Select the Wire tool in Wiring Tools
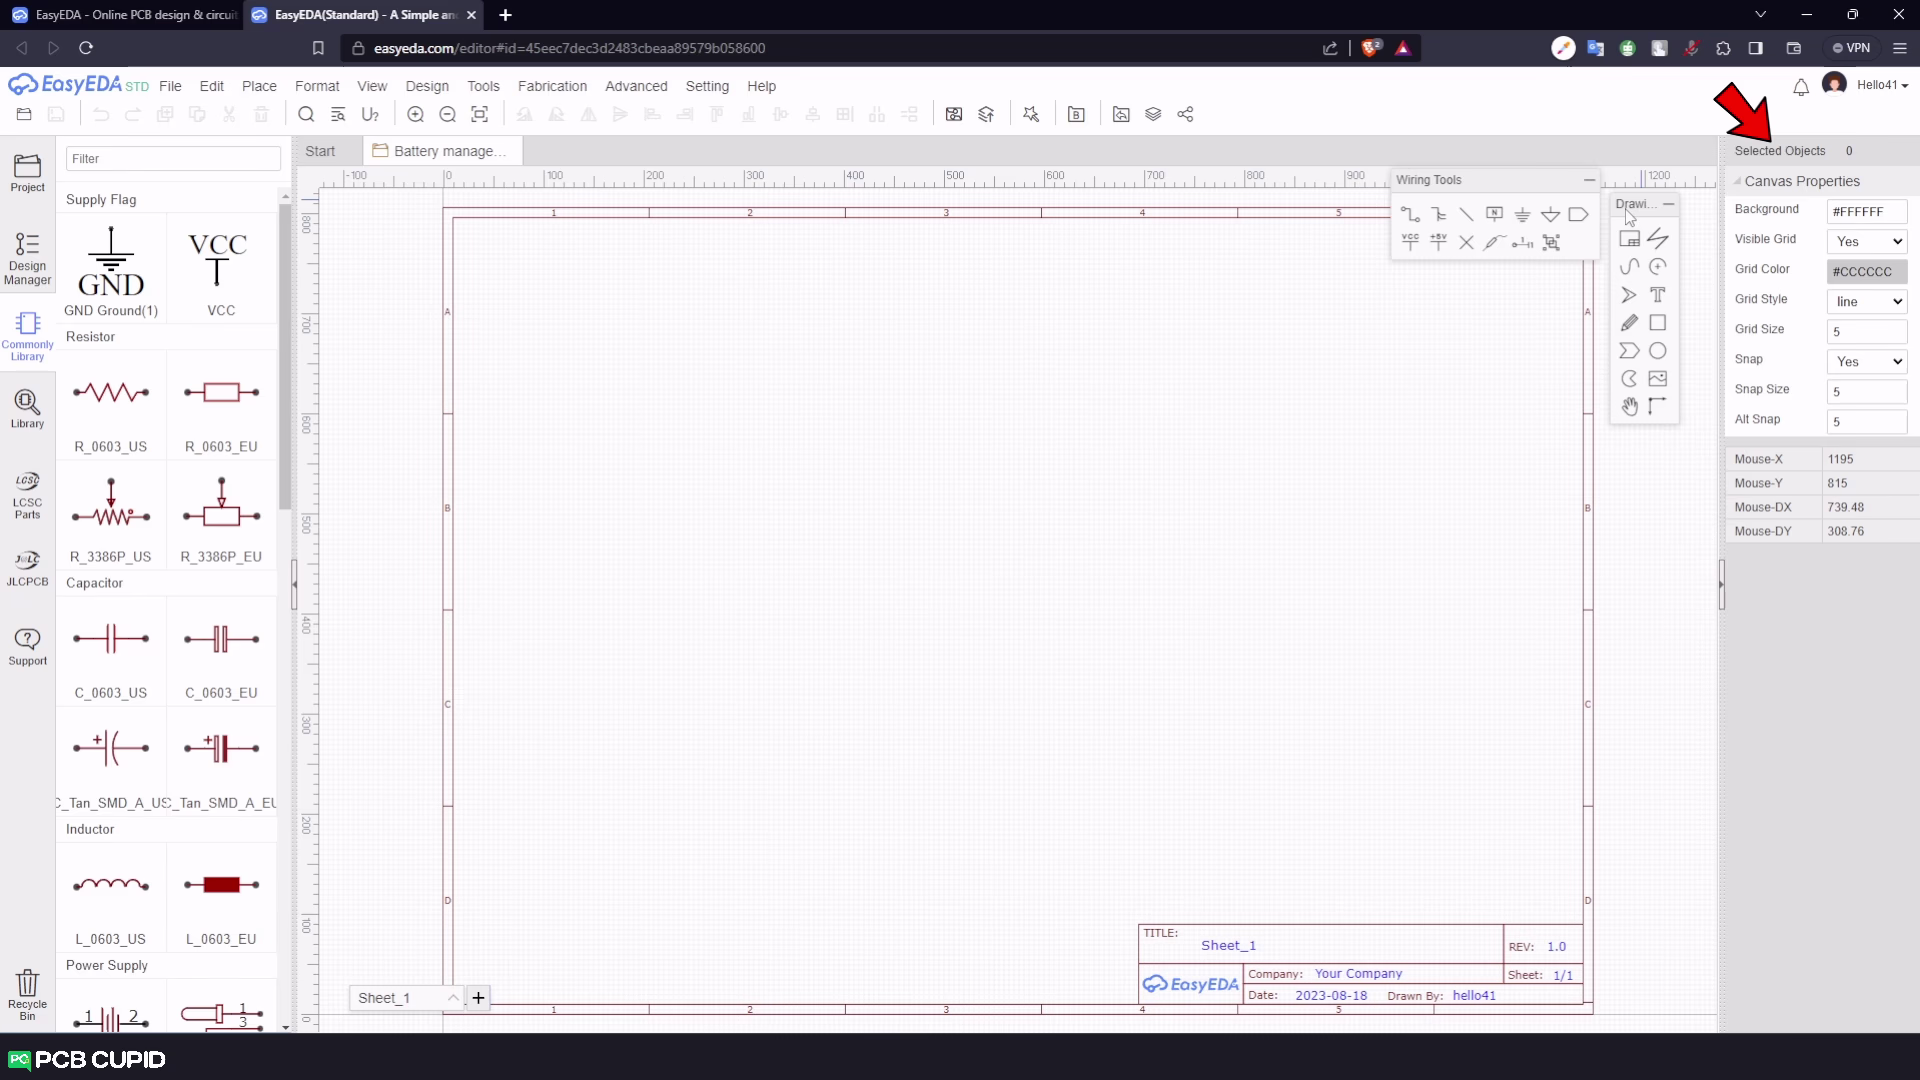Viewport: 1920px width, 1080px height. click(1410, 214)
